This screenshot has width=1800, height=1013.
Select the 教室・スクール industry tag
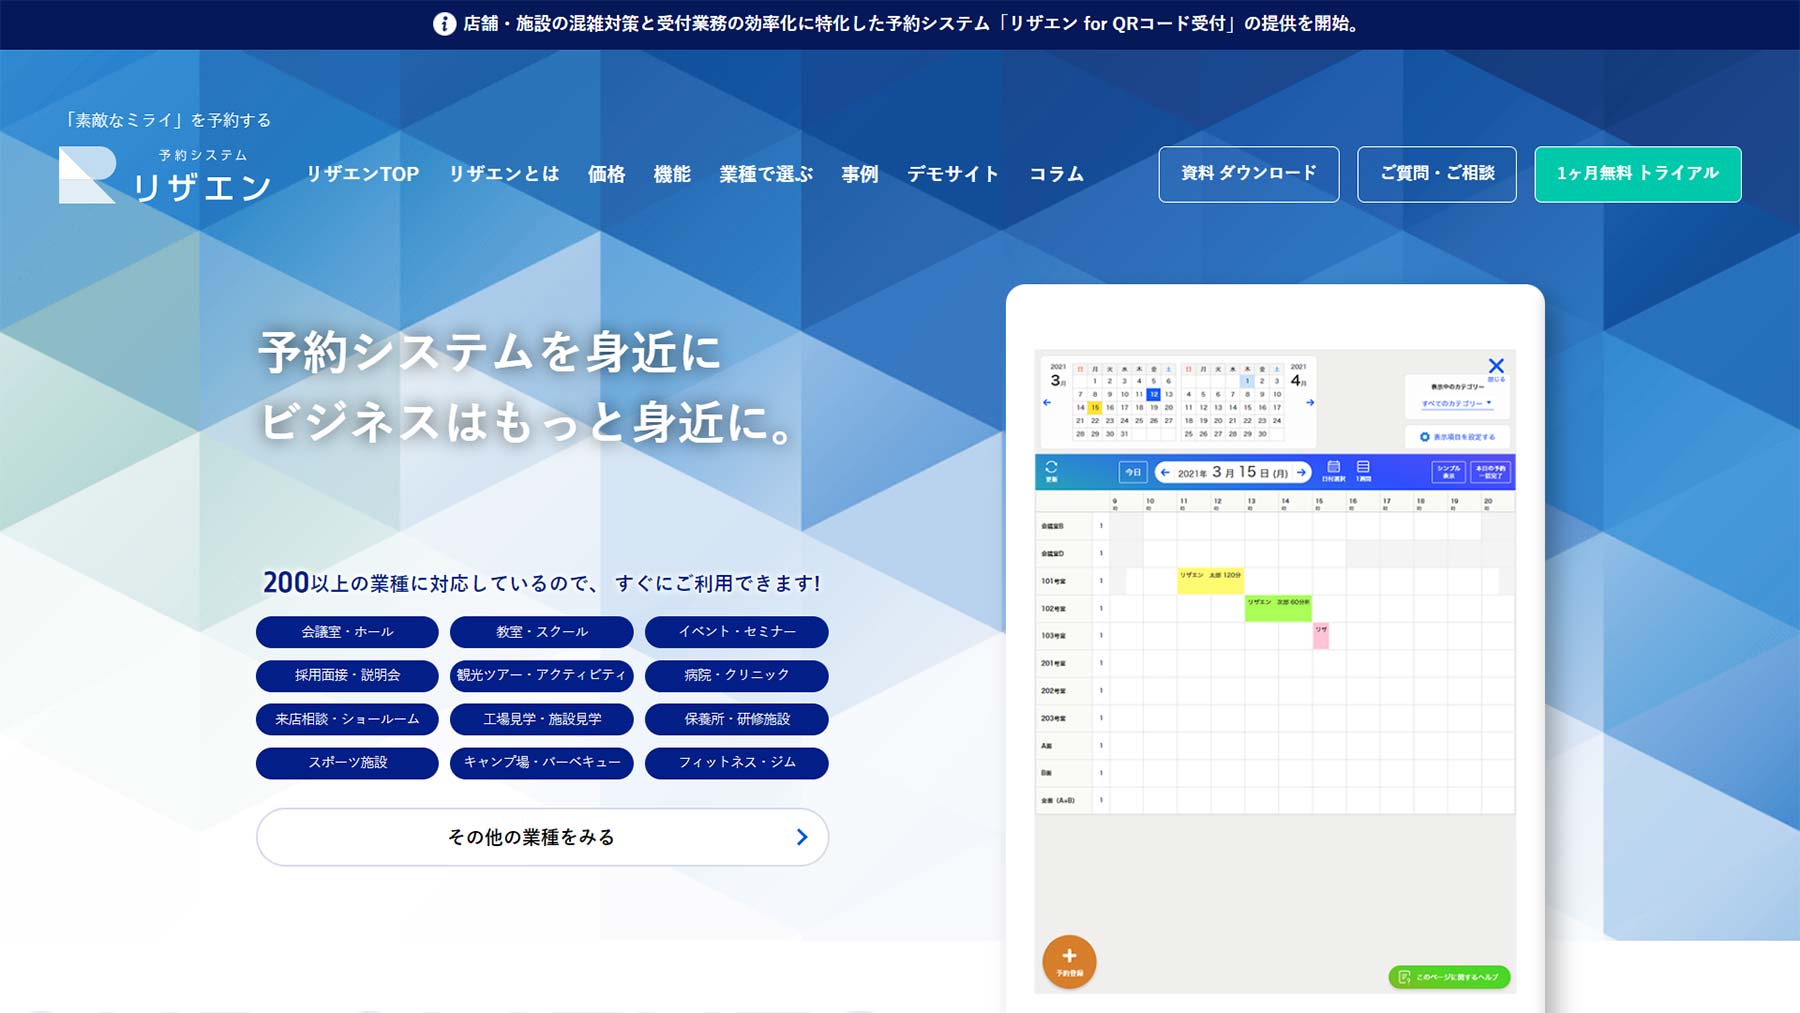coord(542,632)
